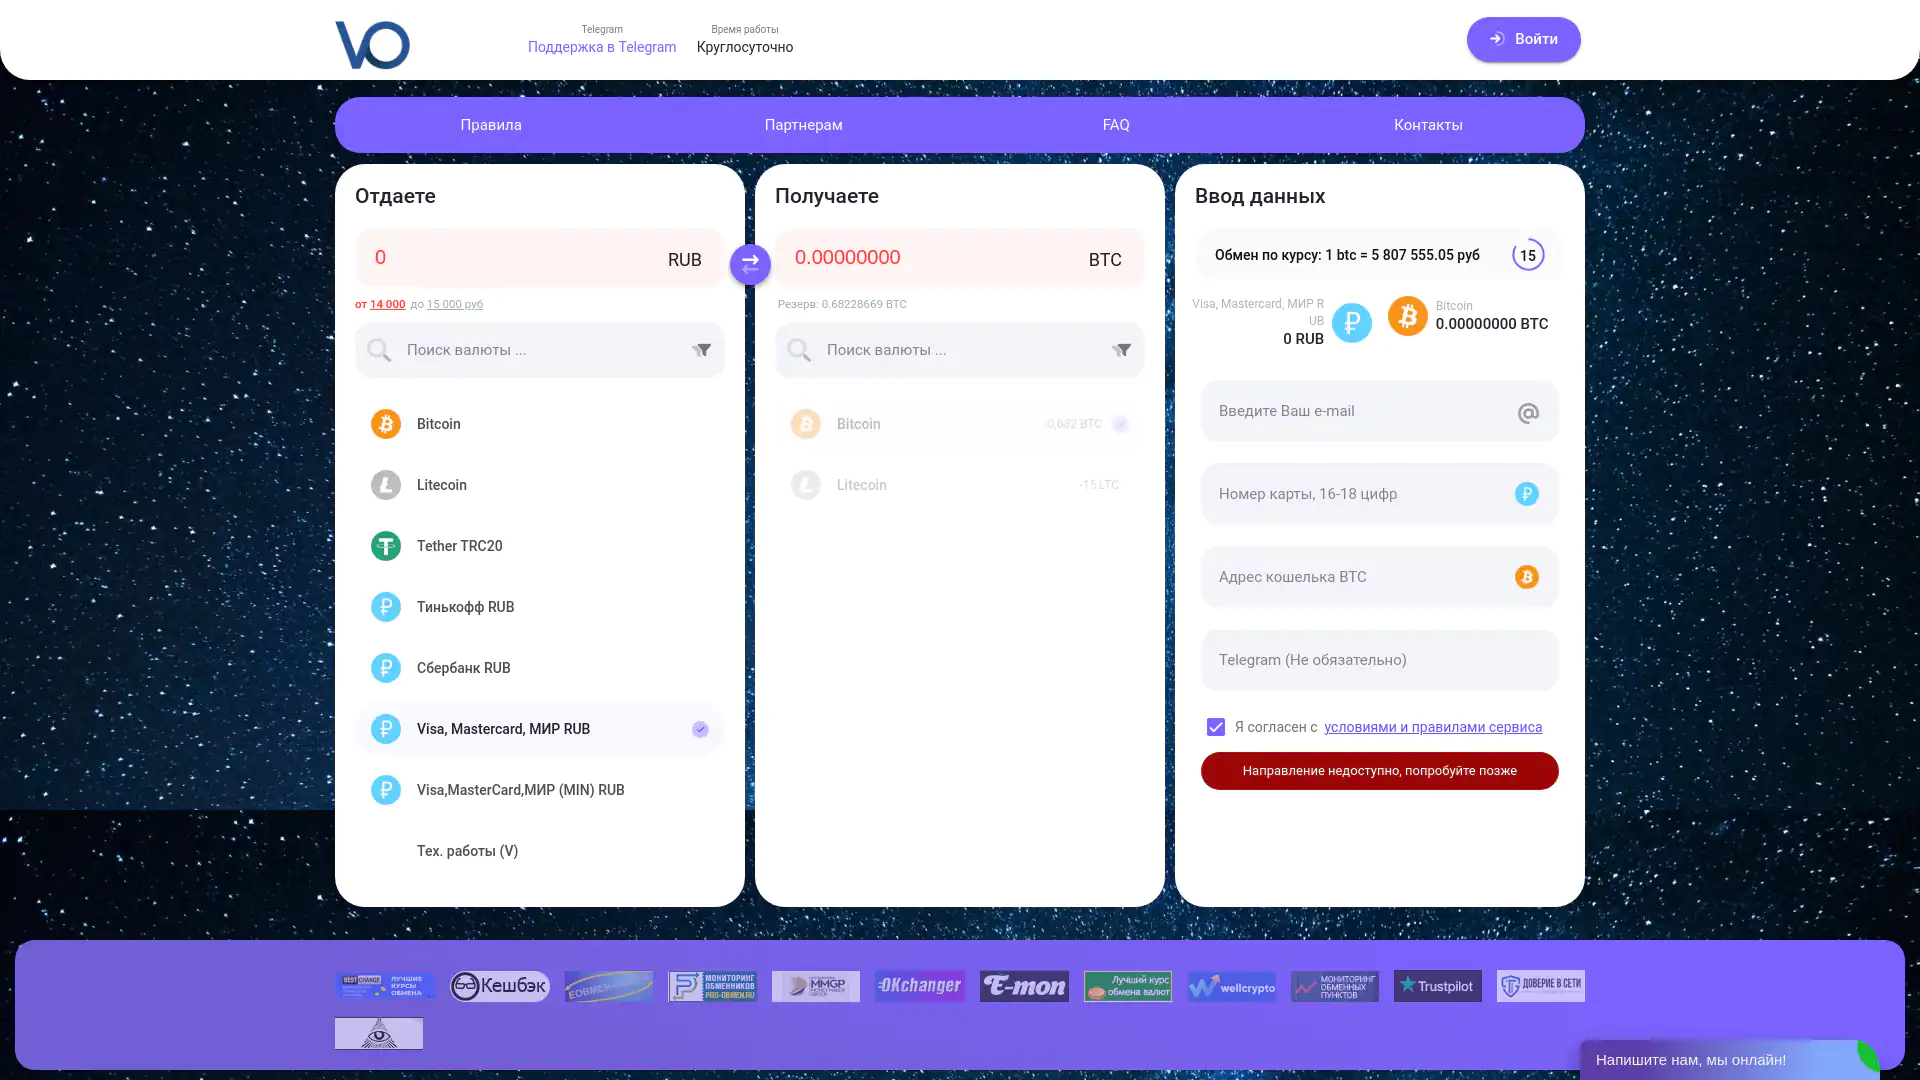Open the E-mon monitoring badge
The height and width of the screenshot is (1080, 1920).
(x=1023, y=986)
